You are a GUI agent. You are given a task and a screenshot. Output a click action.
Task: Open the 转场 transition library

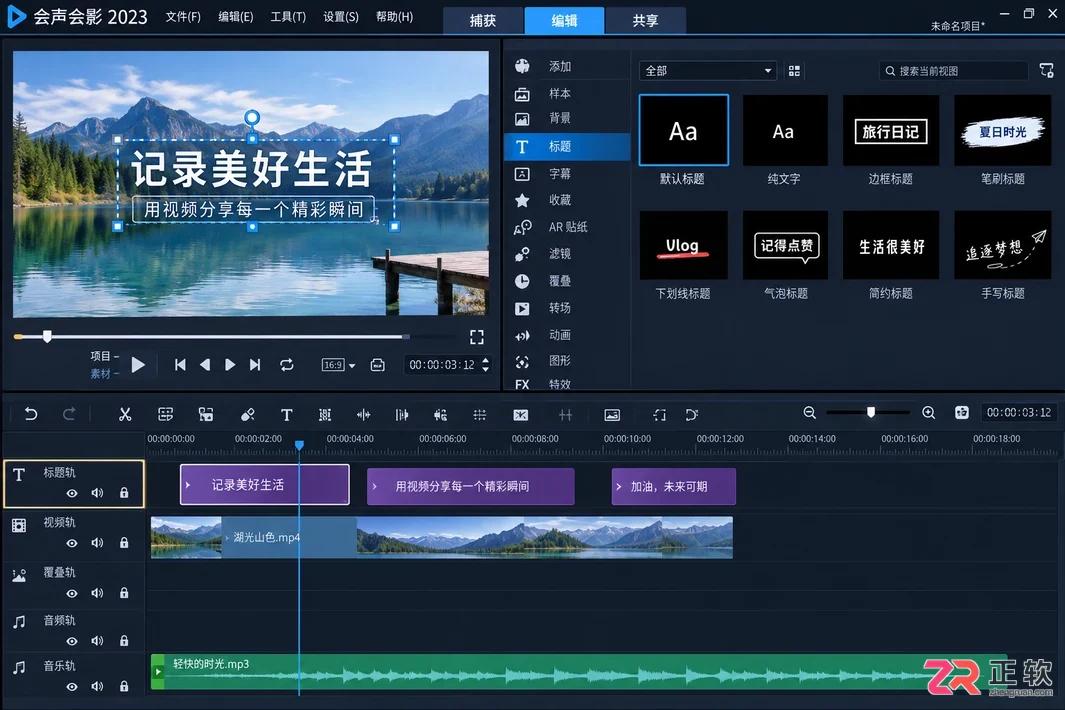click(x=560, y=308)
